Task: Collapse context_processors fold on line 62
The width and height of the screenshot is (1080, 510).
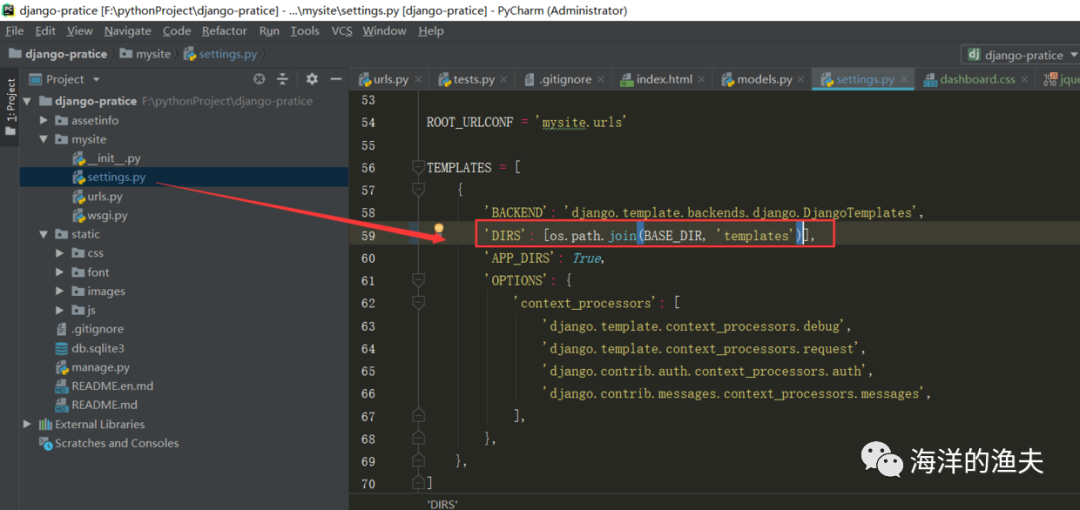Action: coord(417,303)
